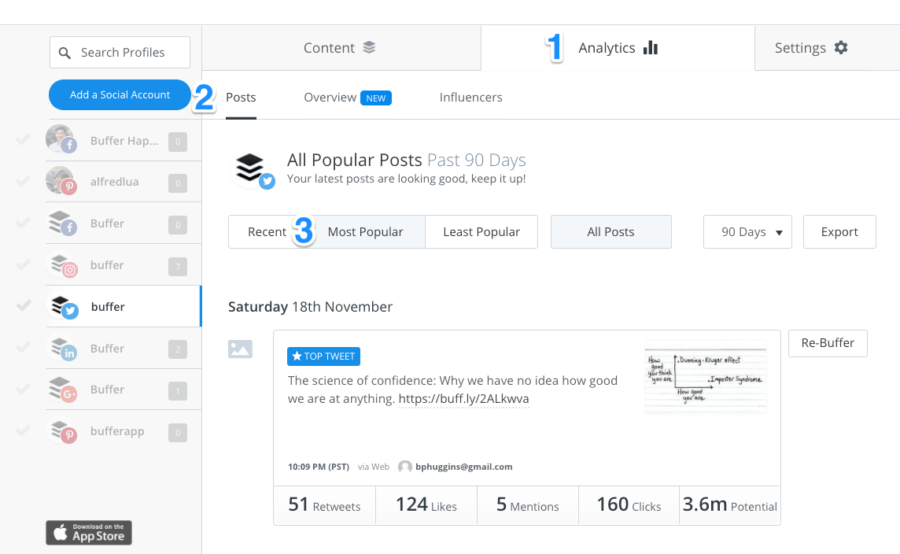This screenshot has width=900, height=554.
Task: Toggle checkmark for buffer Twitter profile
Action: [23, 306]
